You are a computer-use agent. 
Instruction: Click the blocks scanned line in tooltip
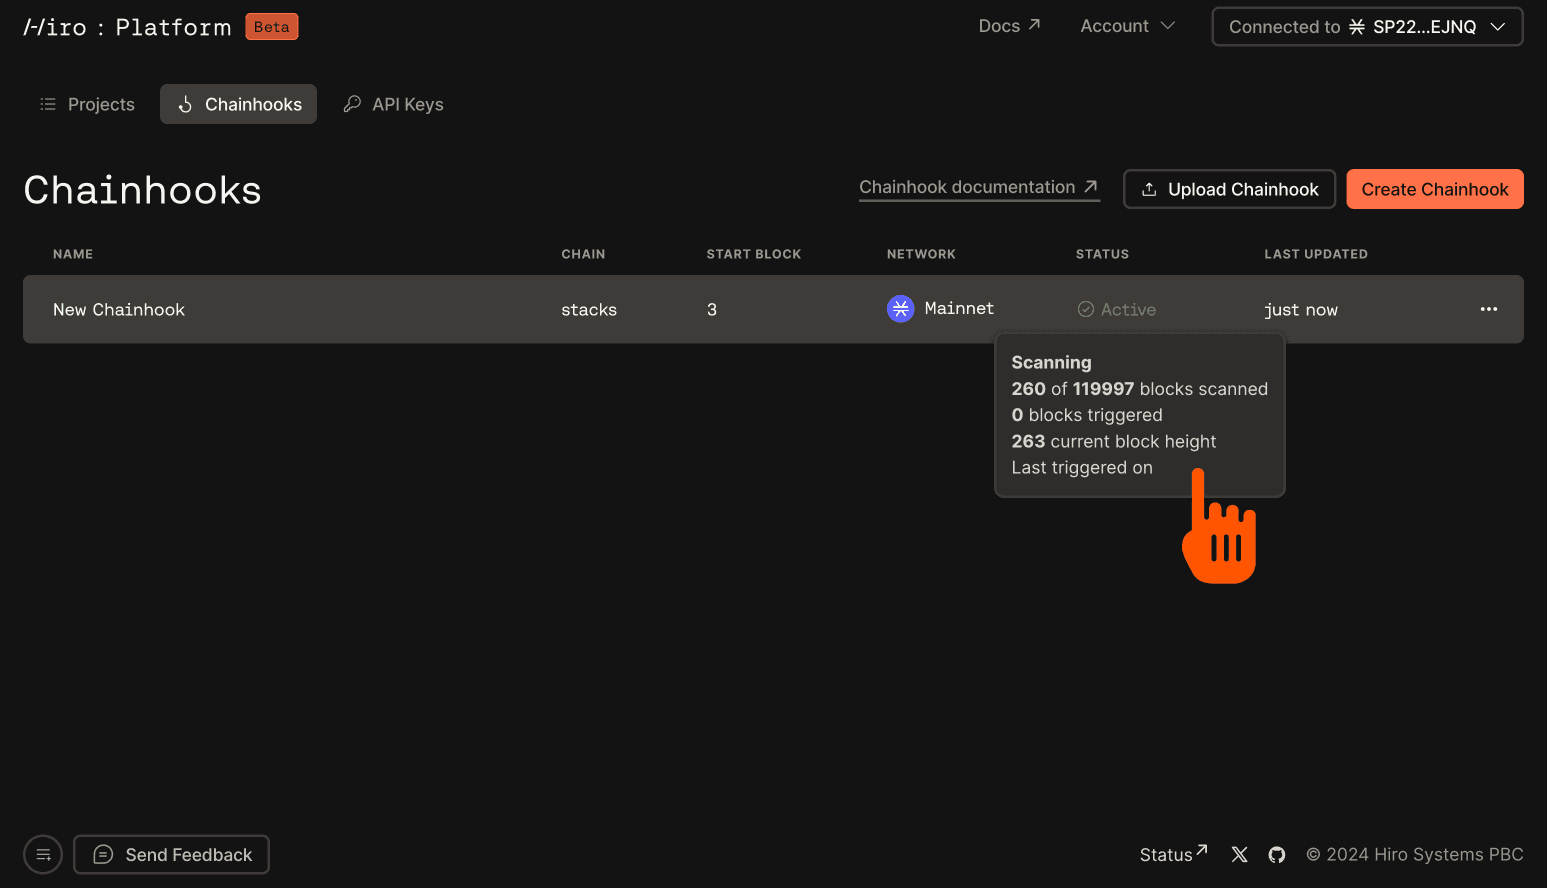(1139, 389)
